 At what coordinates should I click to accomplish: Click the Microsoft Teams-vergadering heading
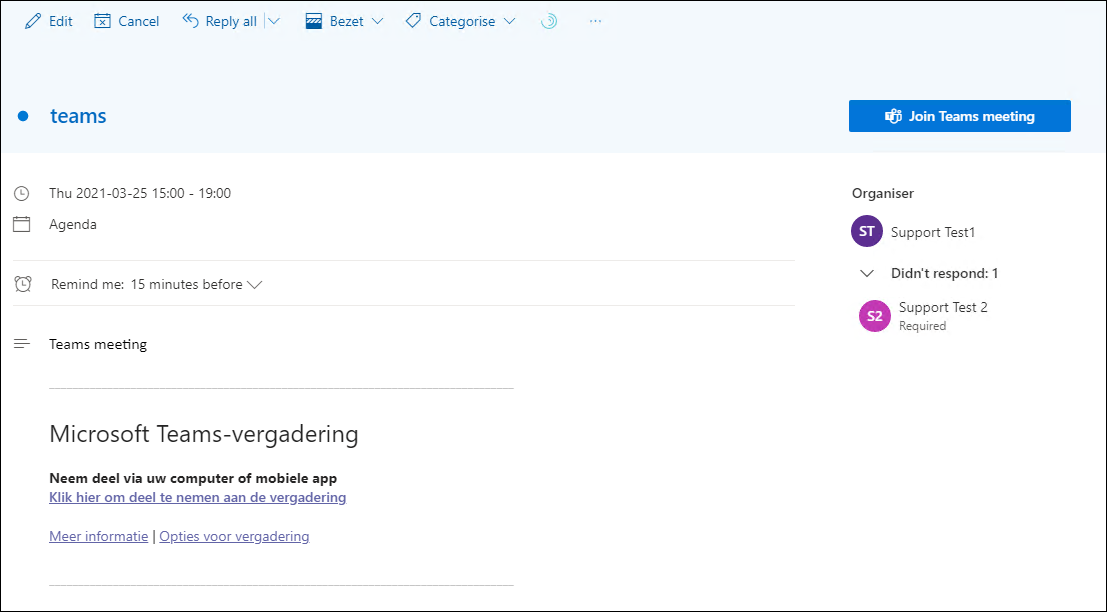(x=204, y=433)
